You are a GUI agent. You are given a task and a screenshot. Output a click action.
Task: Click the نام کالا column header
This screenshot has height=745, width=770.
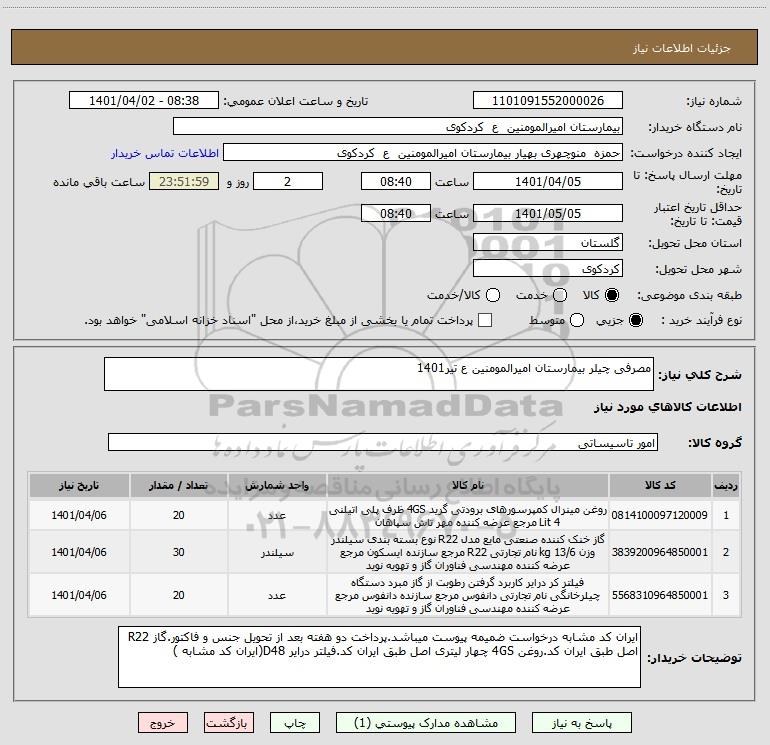pyautogui.click(x=468, y=485)
